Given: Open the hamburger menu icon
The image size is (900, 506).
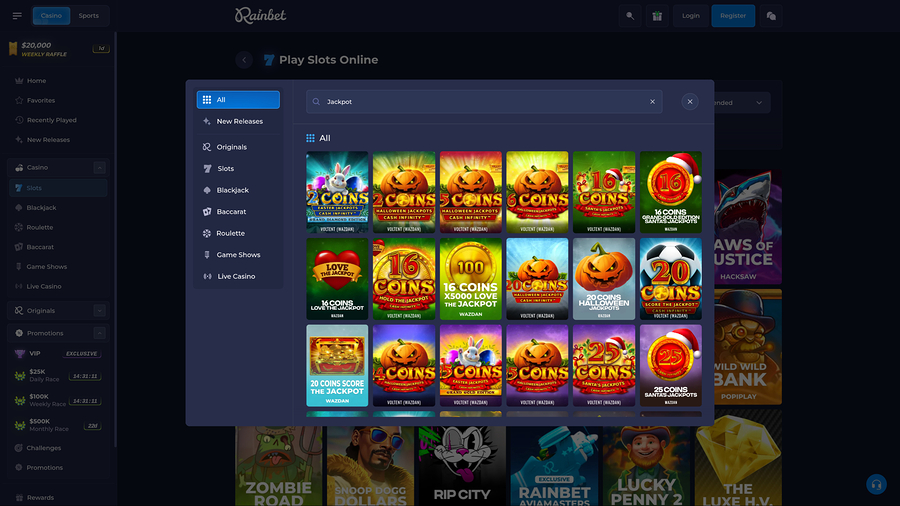Looking at the screenshot, I should point(17,15).
